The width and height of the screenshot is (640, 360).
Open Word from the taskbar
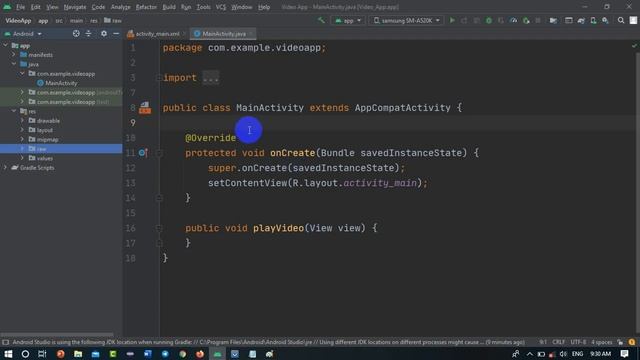tap(147, 354)
